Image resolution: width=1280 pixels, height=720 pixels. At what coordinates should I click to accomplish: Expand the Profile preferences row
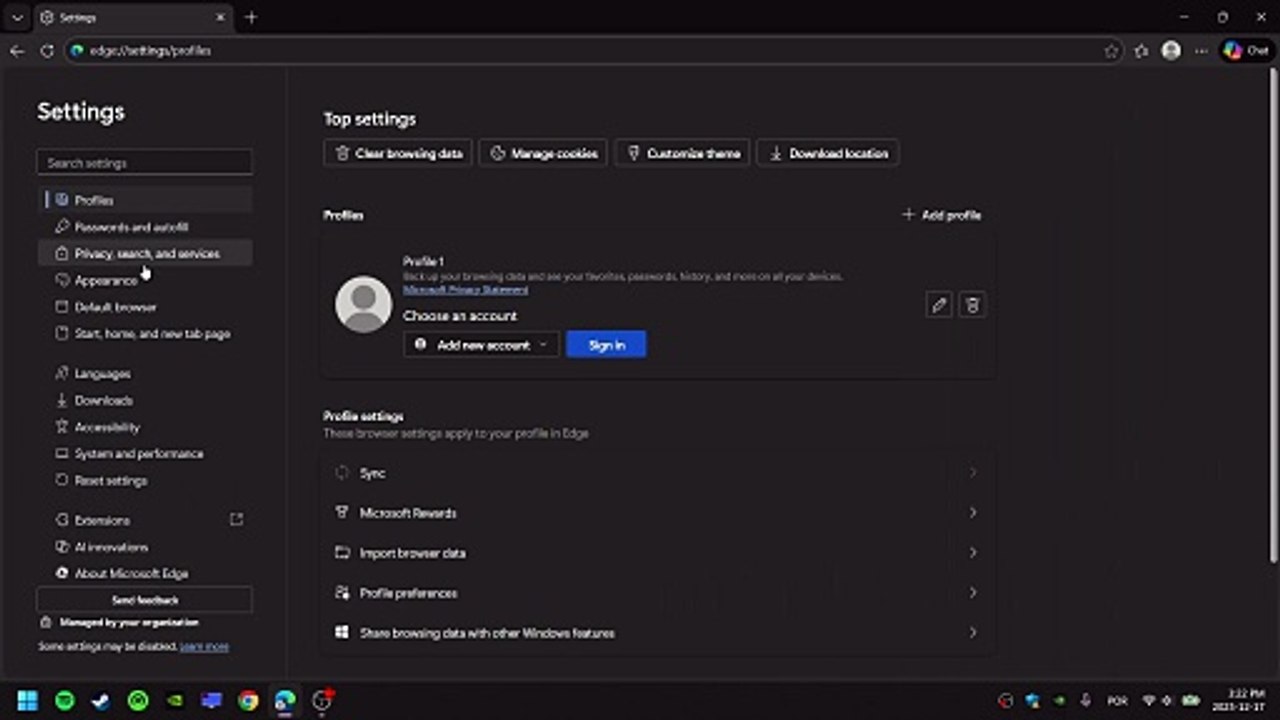(658, 593)
